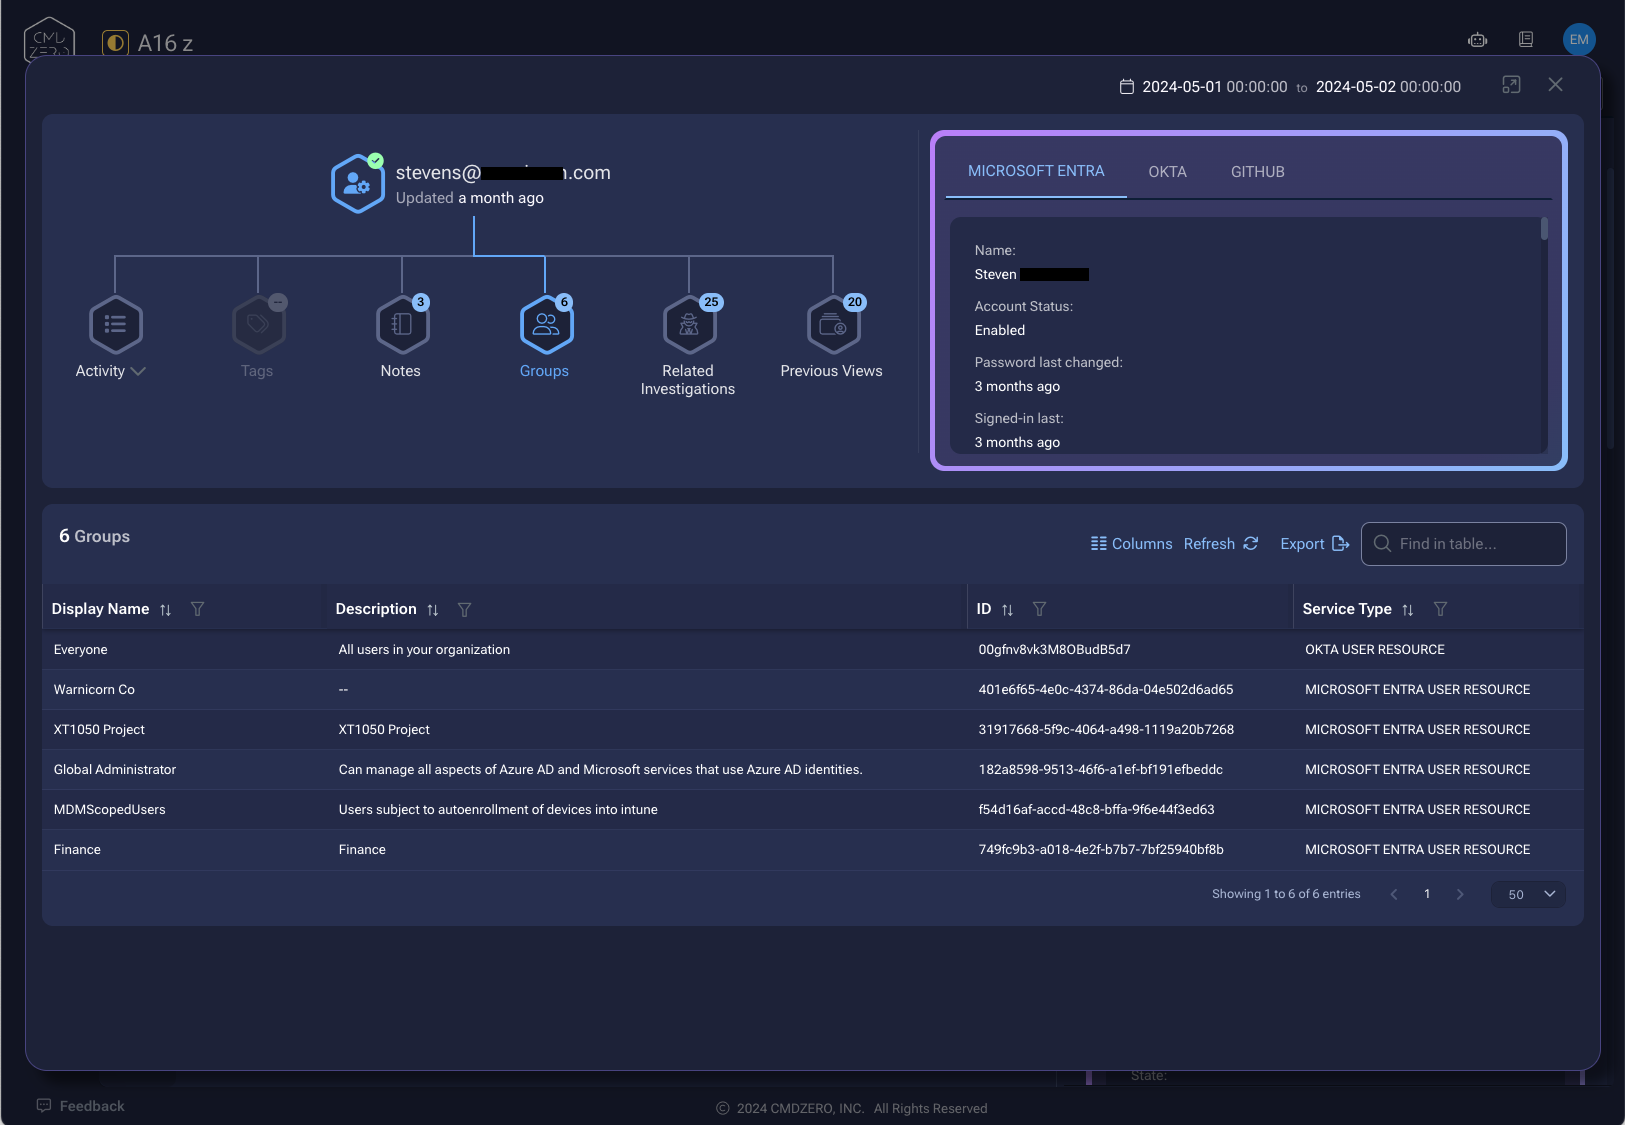This screenshot has height=1125, width=1625.
Task: Go to next table page
Action: click(1460, 894)
